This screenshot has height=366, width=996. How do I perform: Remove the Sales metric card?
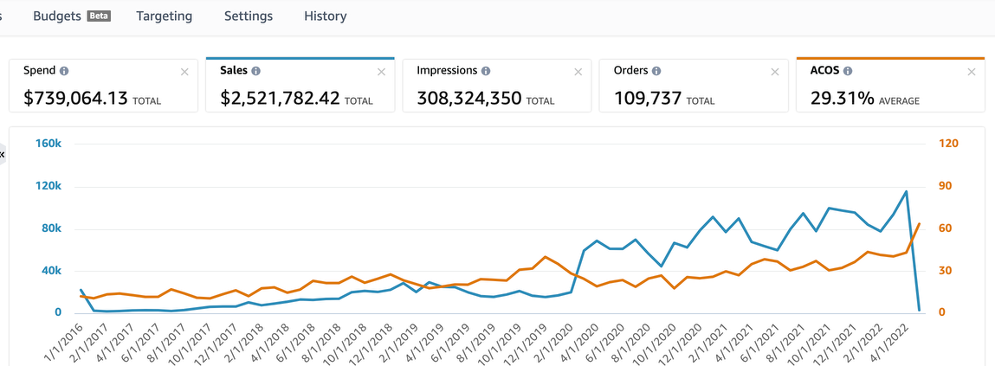coord(381,72)
